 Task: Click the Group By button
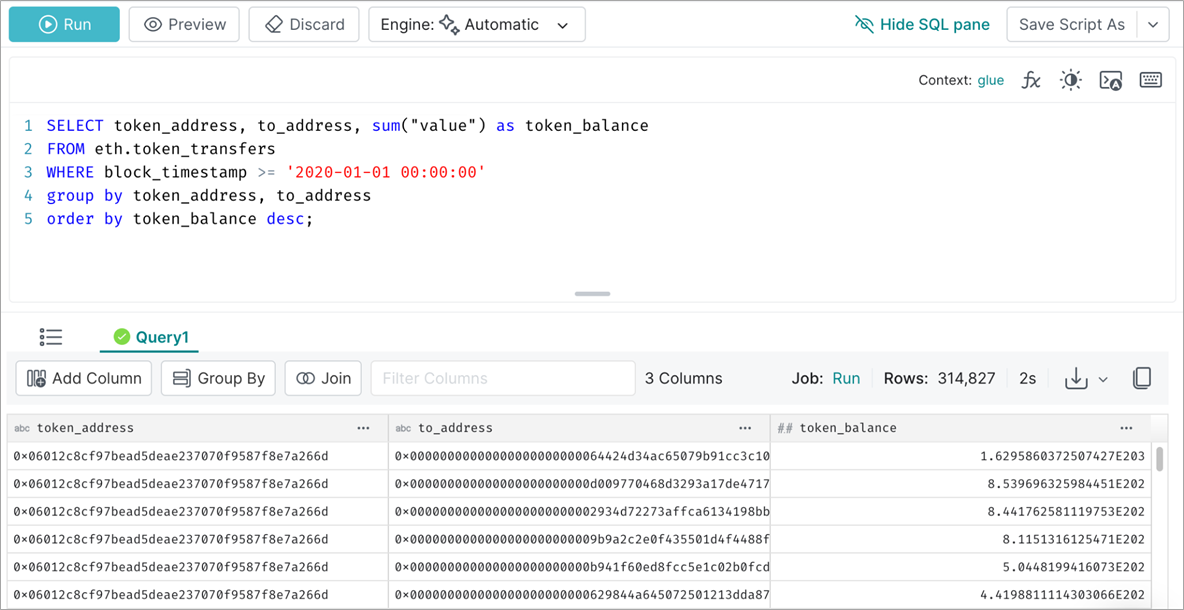click(218, 378)
